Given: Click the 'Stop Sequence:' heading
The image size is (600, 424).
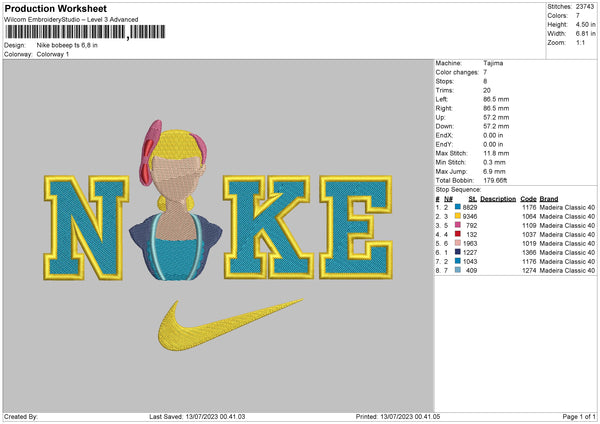Looking at the screenshot, I should pos(458,189).
